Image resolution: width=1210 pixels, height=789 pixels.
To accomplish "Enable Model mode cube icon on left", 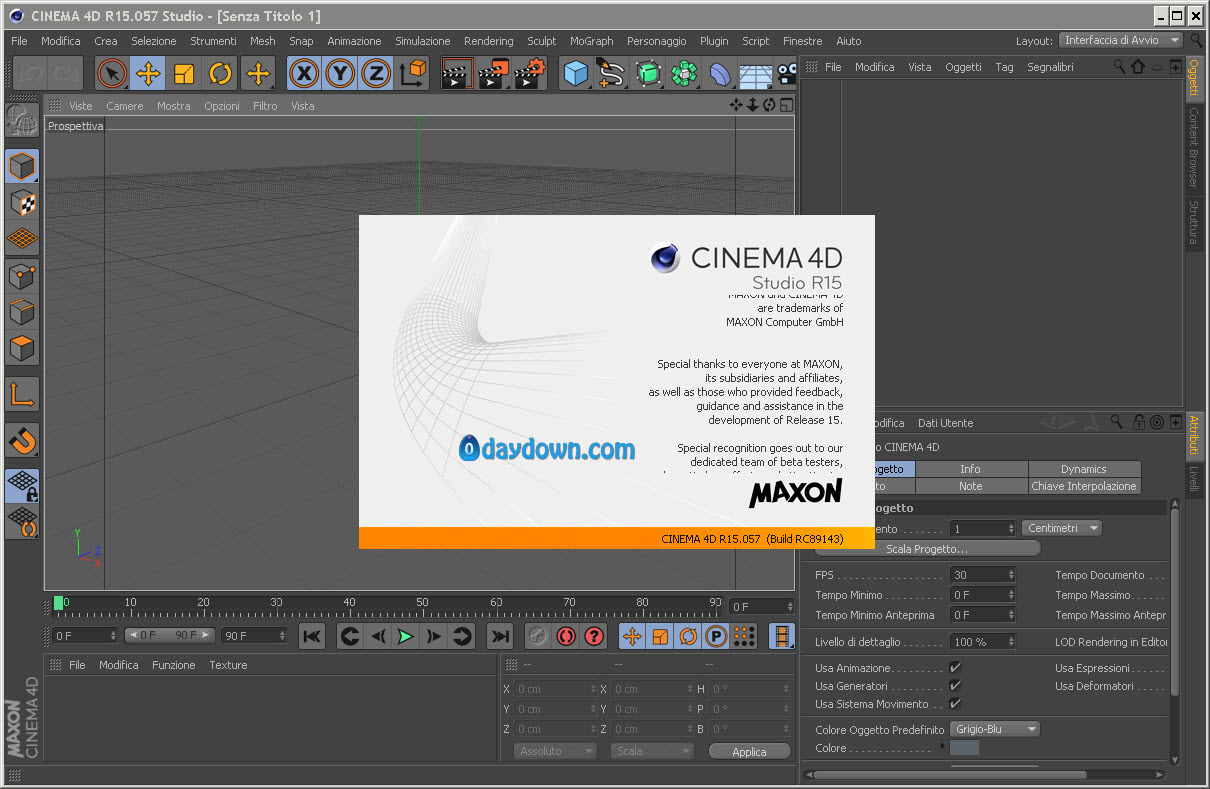I will point(22,166).
